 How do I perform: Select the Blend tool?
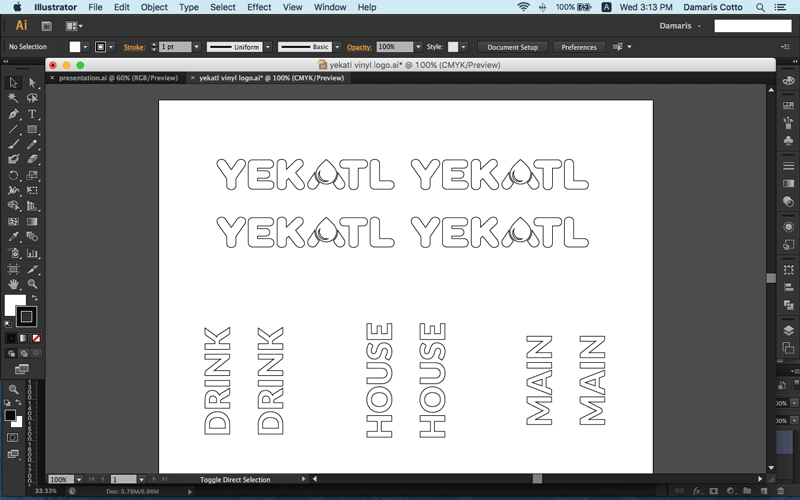(32, 237)
